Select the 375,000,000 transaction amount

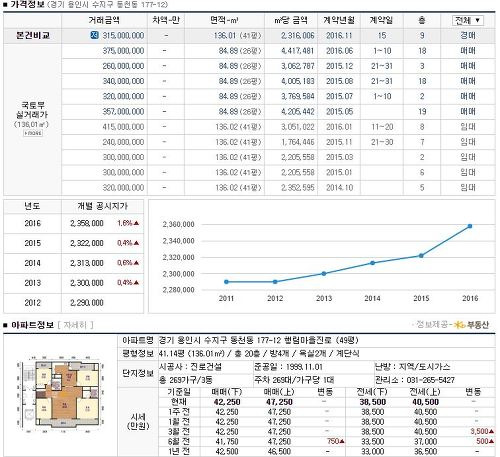[x=123, y=51]
